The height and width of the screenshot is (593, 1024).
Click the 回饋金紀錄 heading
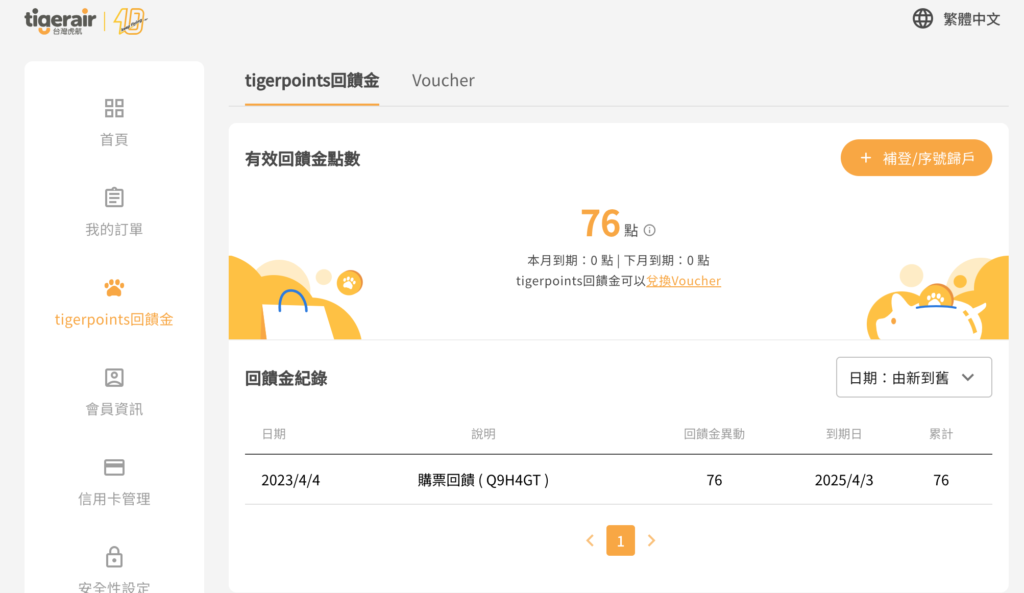point(286,378)
